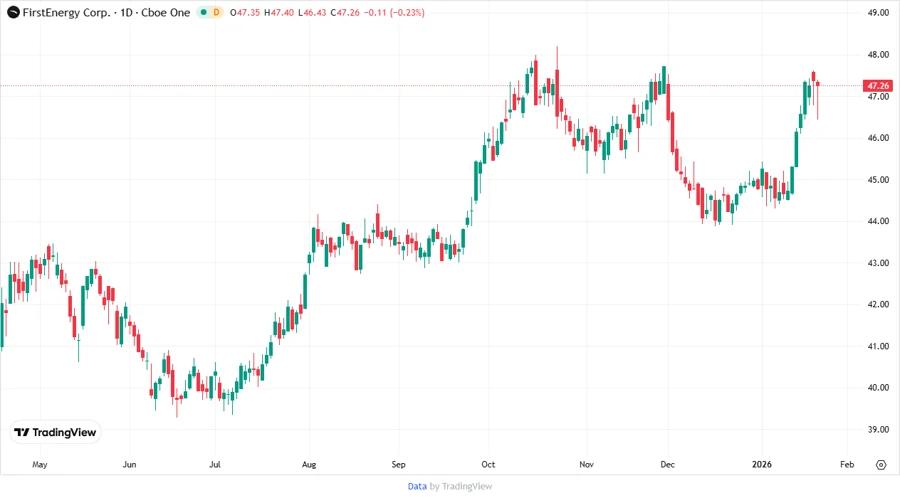Click the red 47.26 current price label
The image size is (900, 498).
pyautogui.click(x=878, y=85)
